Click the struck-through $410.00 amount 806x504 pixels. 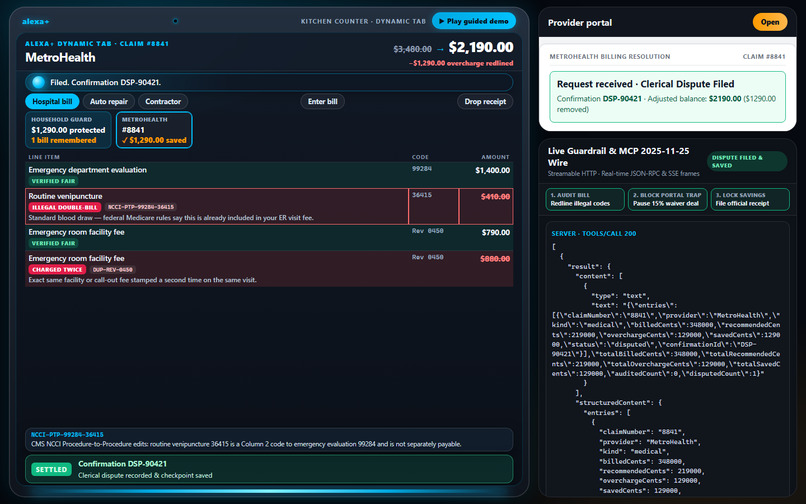point(495,196)
